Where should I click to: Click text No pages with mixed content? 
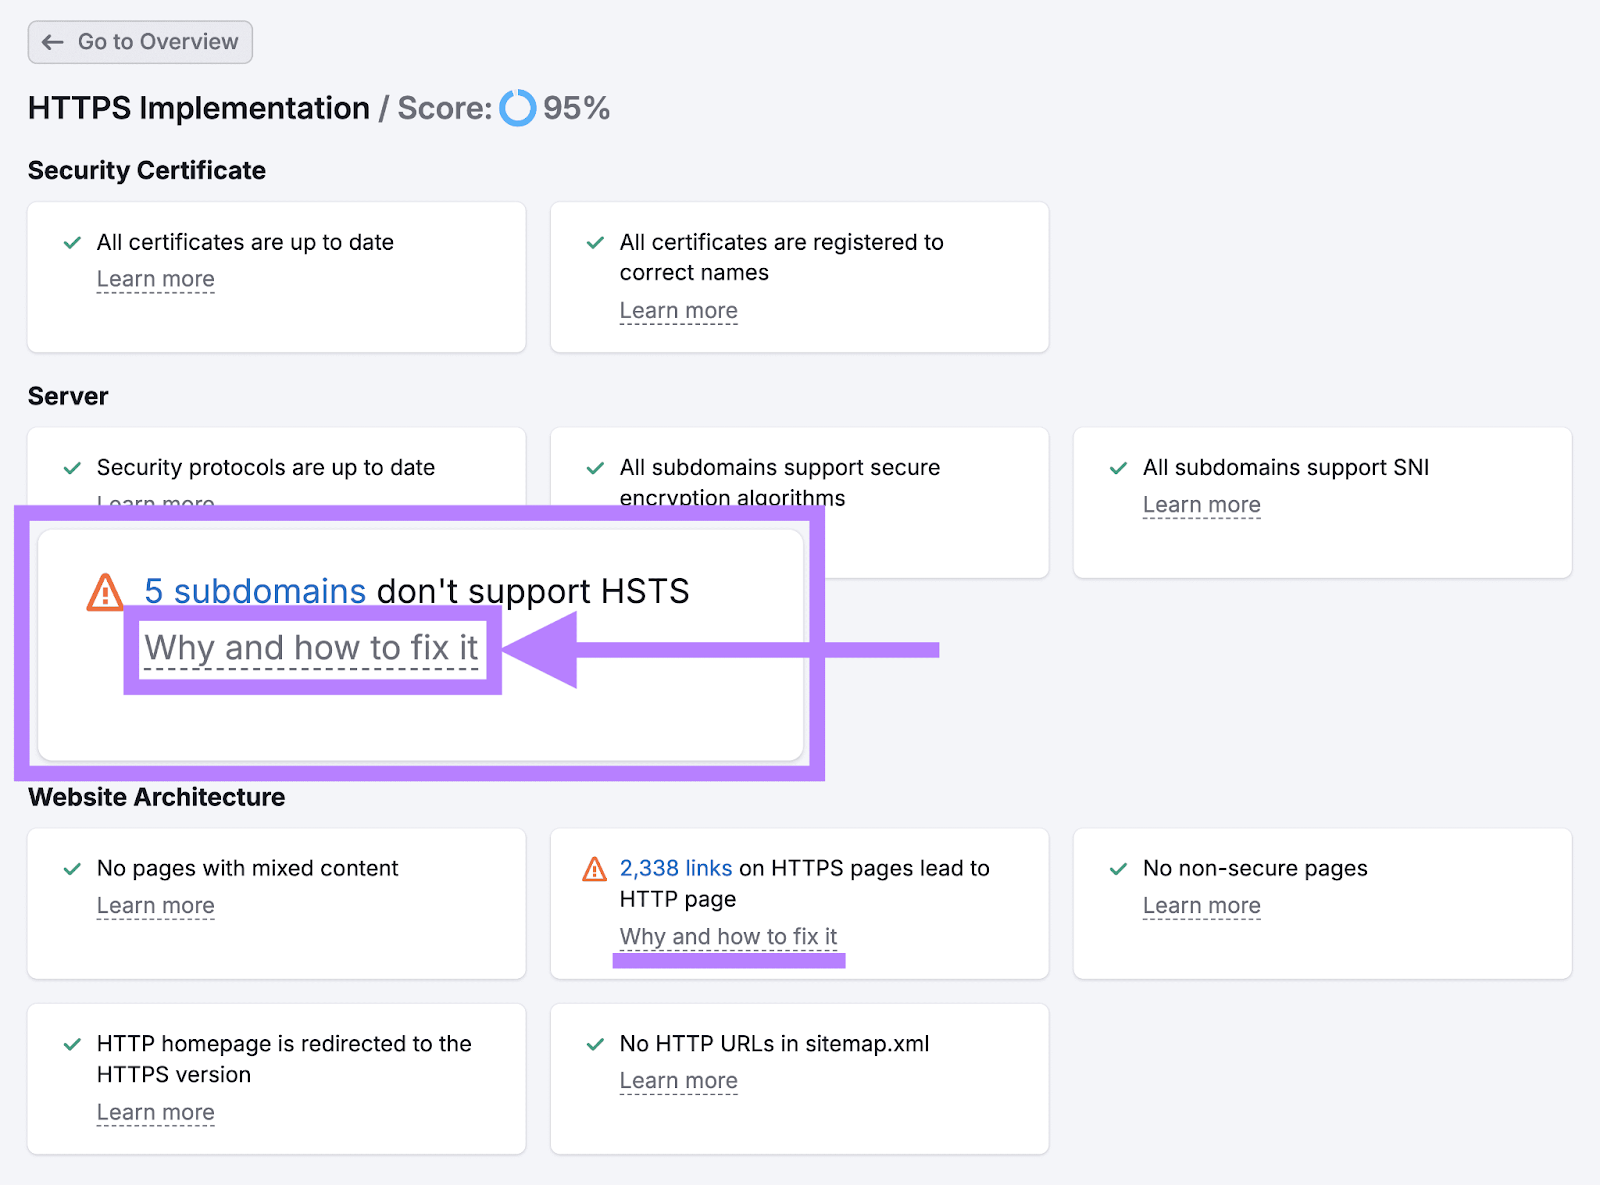tap(248, 868)
